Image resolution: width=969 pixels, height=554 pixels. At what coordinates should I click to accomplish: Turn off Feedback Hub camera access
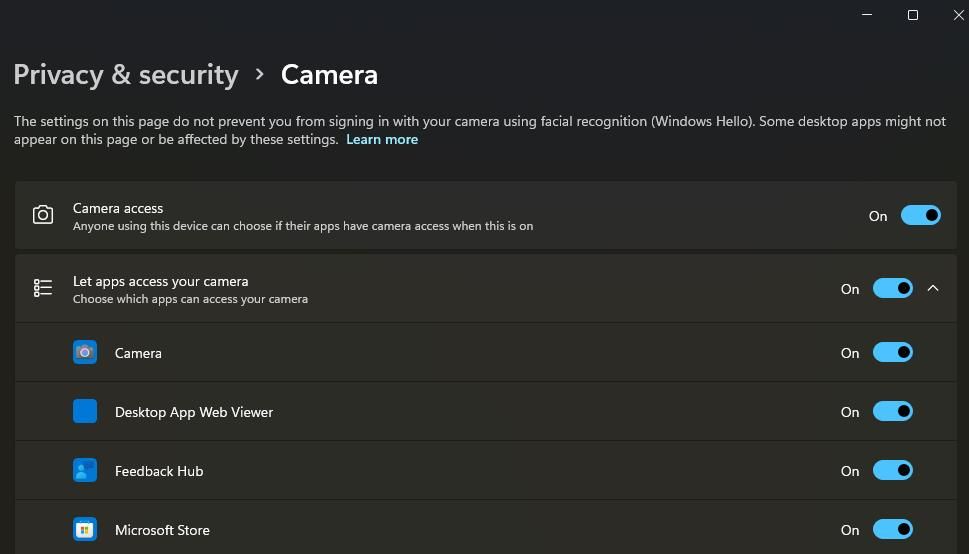892,470
